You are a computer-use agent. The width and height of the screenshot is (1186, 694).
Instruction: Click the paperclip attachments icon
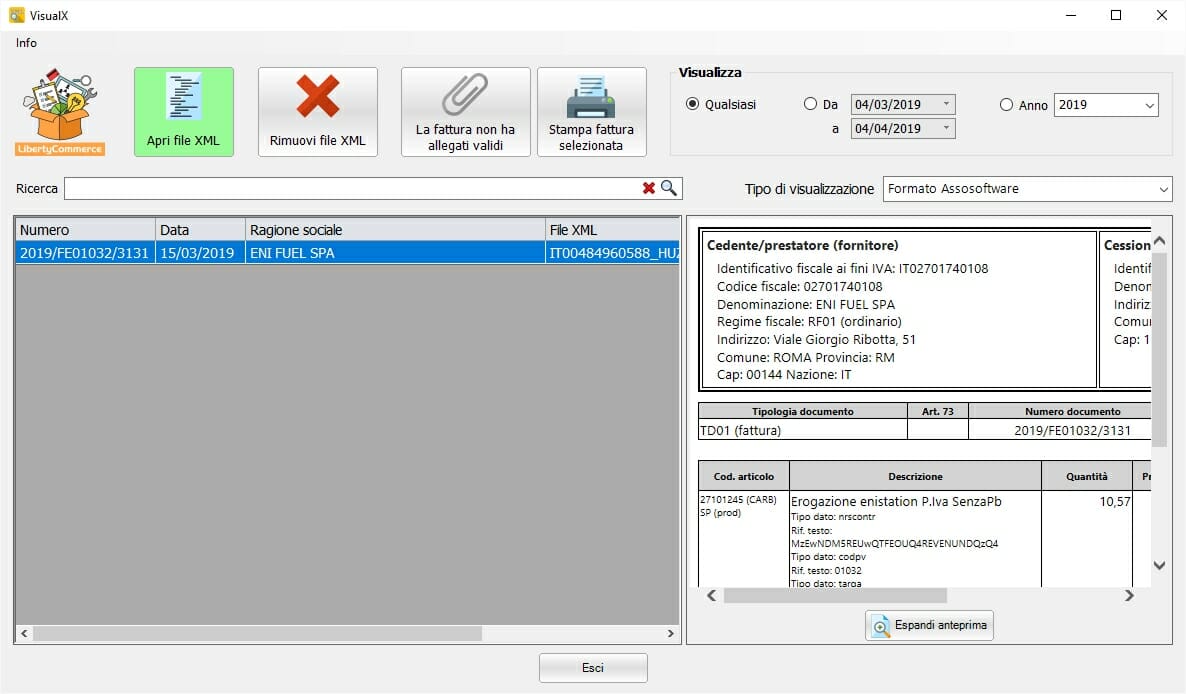click(x=464, y=95)
